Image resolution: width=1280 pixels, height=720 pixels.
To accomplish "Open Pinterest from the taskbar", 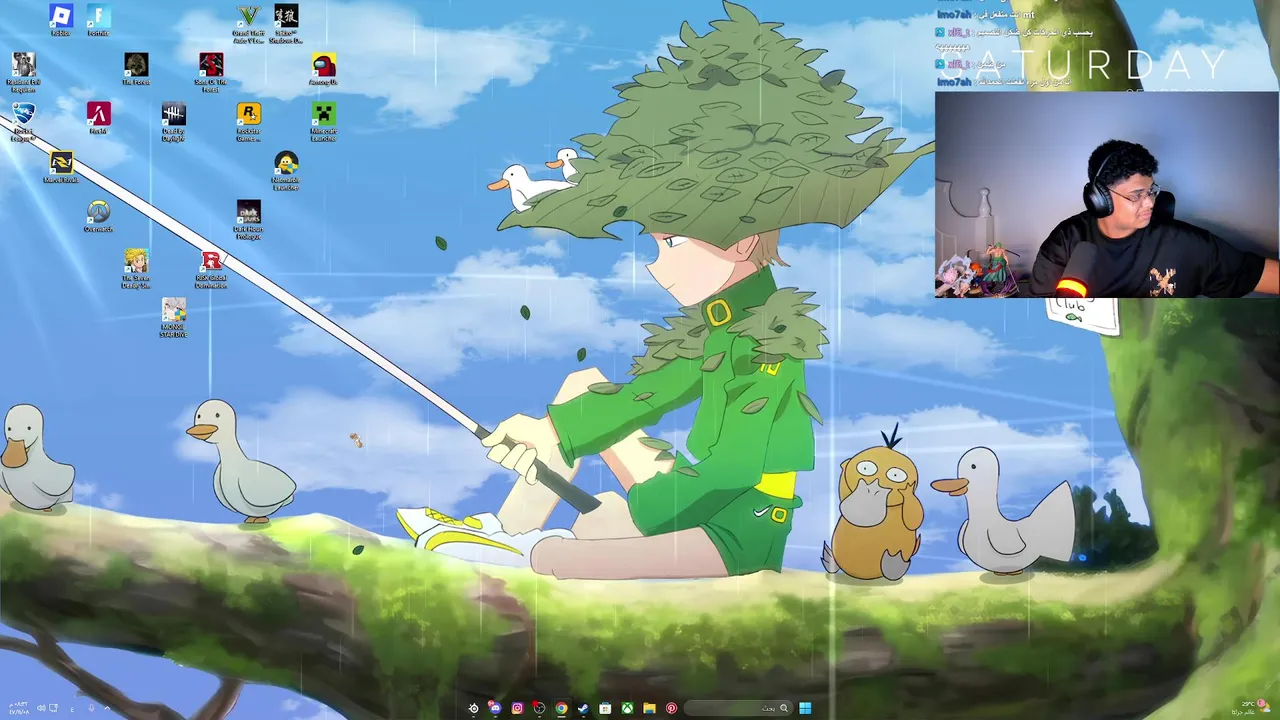I will coord(671,708).
